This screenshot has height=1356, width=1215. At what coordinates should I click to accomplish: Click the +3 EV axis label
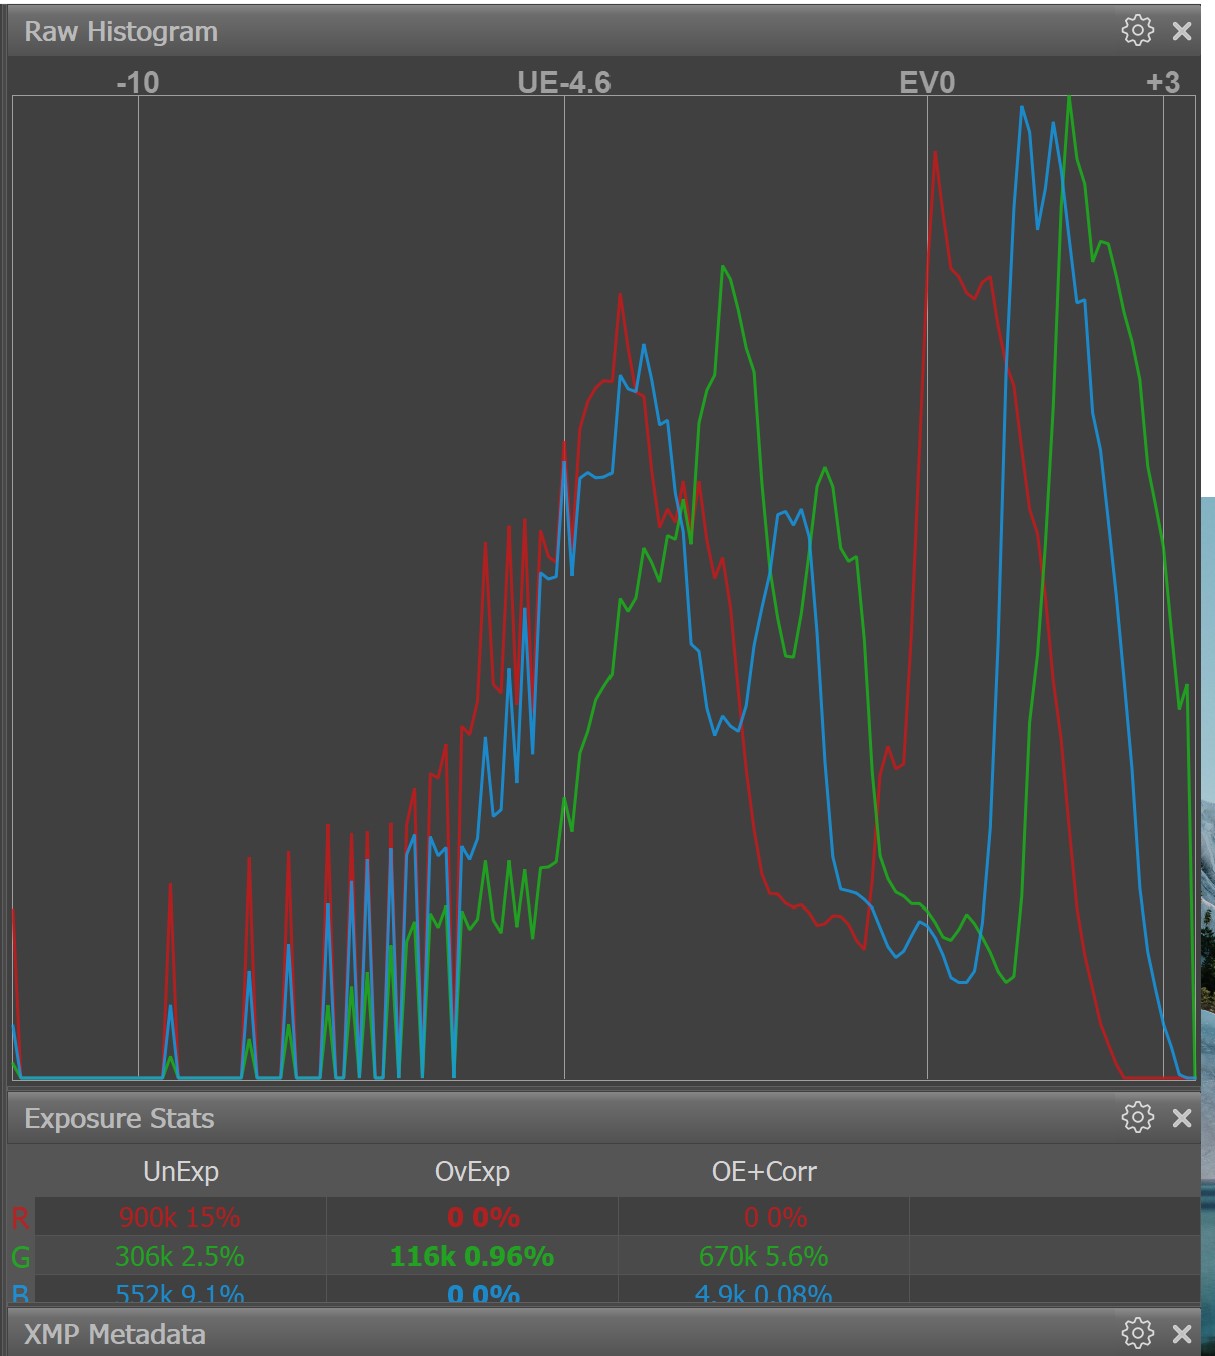pyautogui.click(x=1162, y=82)
